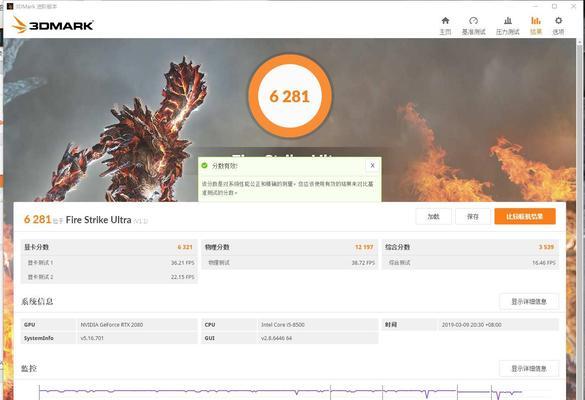This screenshot has width=585, height=400.
Task: Select the combined score value 3 539
Action: (x=546, y=247)
